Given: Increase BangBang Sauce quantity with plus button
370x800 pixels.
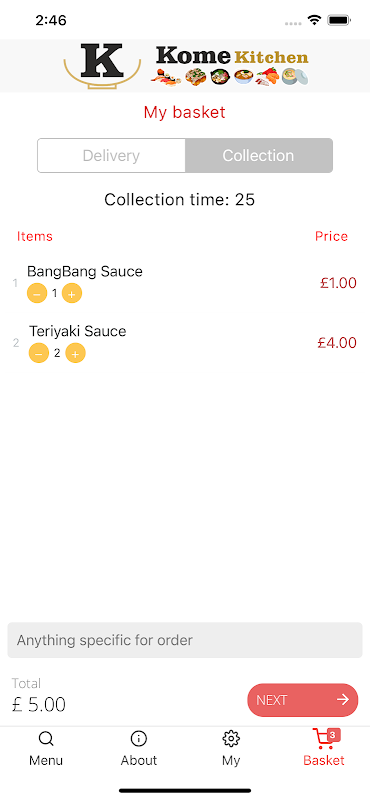Looking at the screenshot, I should (x=72, y=293).
